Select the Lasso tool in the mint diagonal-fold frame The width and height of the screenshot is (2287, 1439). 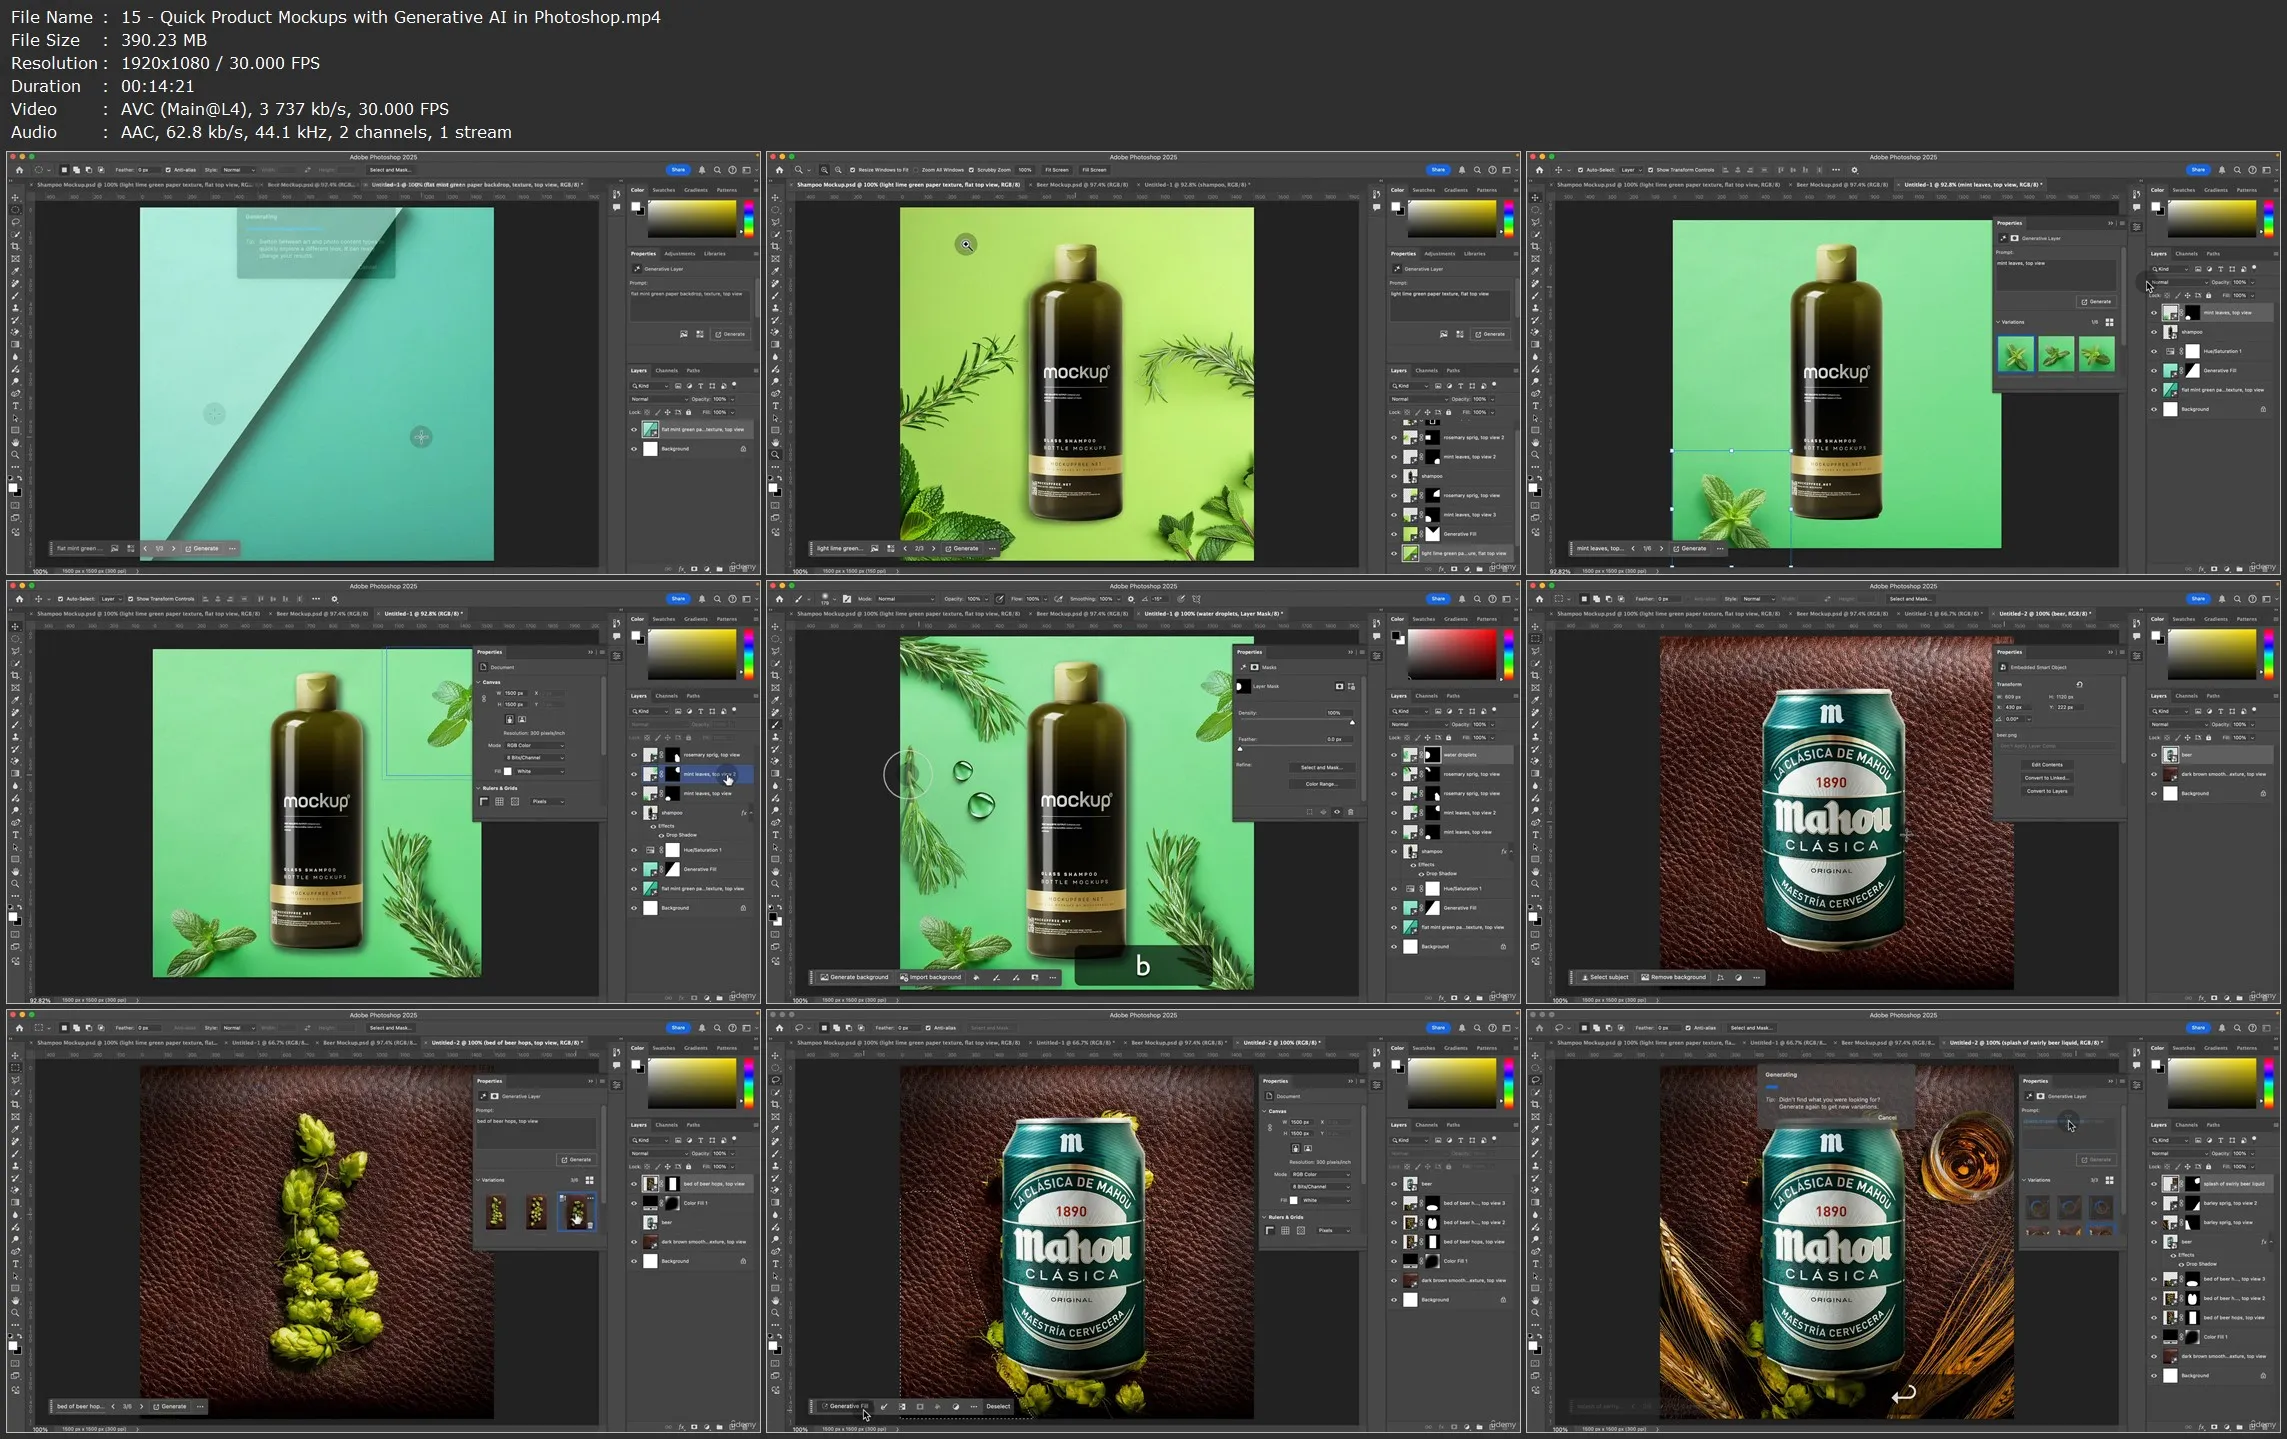(x=15, y=222)
